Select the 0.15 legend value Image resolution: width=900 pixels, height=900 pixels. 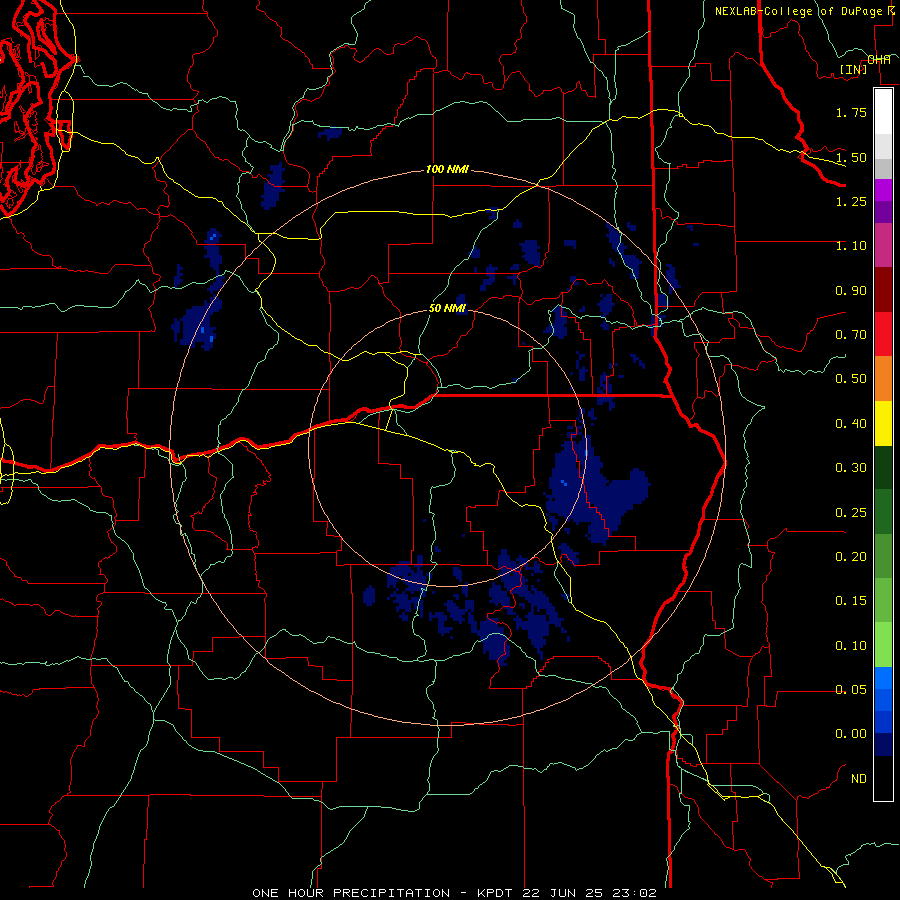851,601
